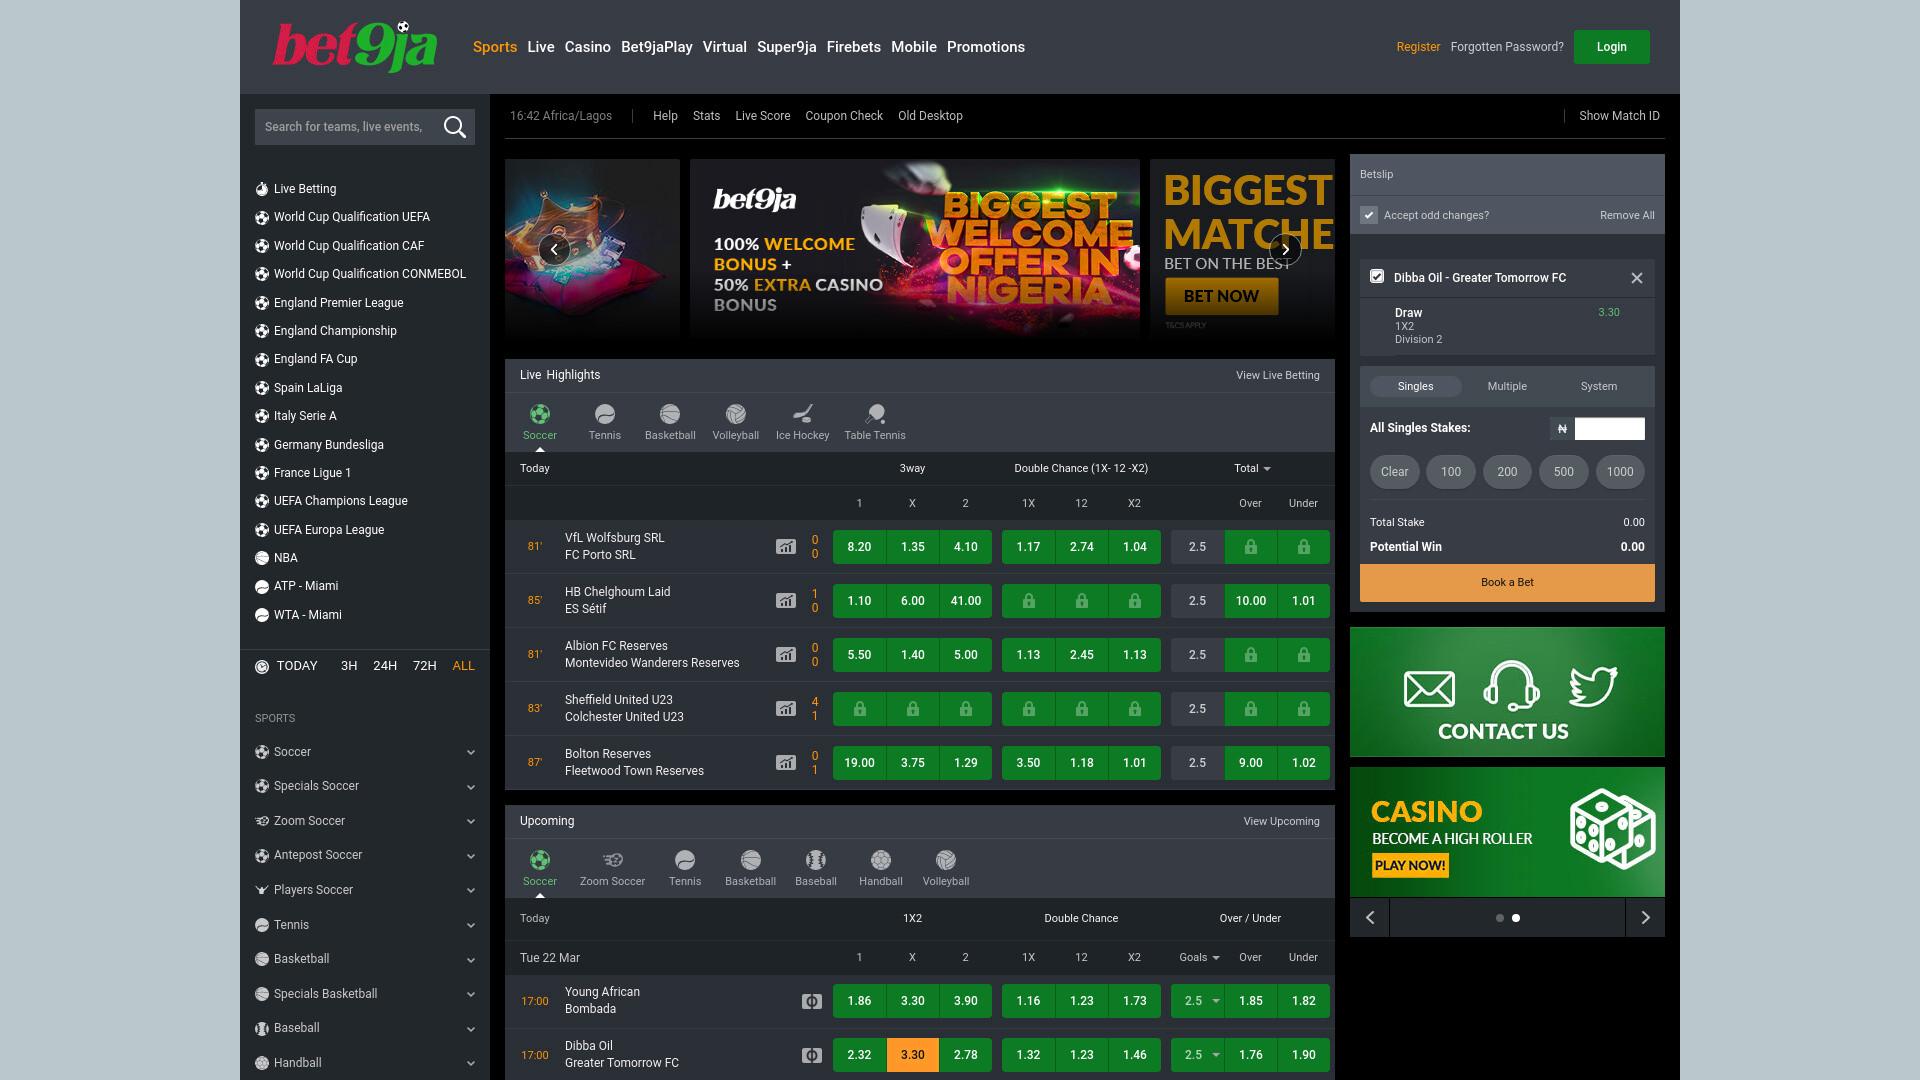Open the Casino top menu
Screen dimensions: 1920x1080
pyautogui.click(x=588, y=47)
